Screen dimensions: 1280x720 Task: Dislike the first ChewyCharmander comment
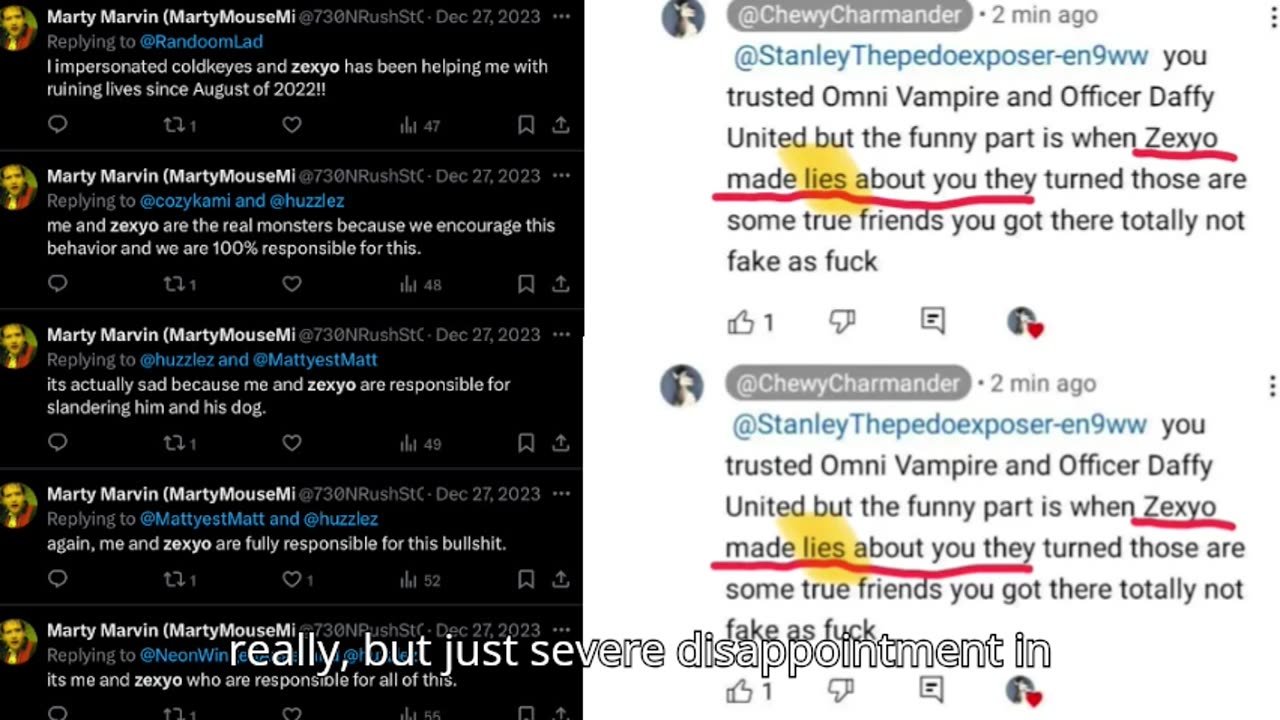coord(842,321)
